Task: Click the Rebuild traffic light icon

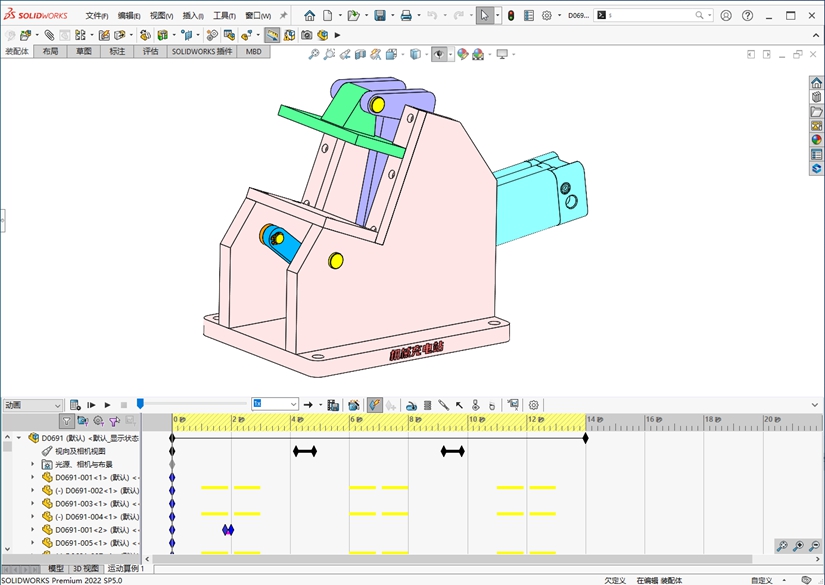Action: pyautogui.click(x=511, y=16)
